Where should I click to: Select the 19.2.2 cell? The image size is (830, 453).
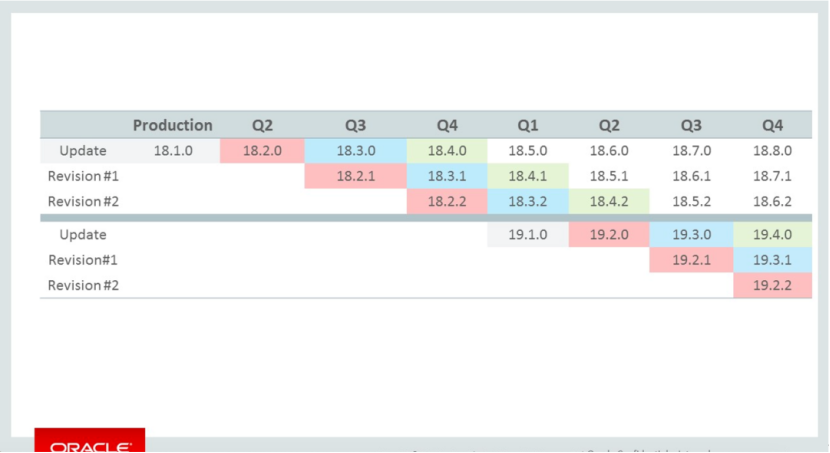773,285
